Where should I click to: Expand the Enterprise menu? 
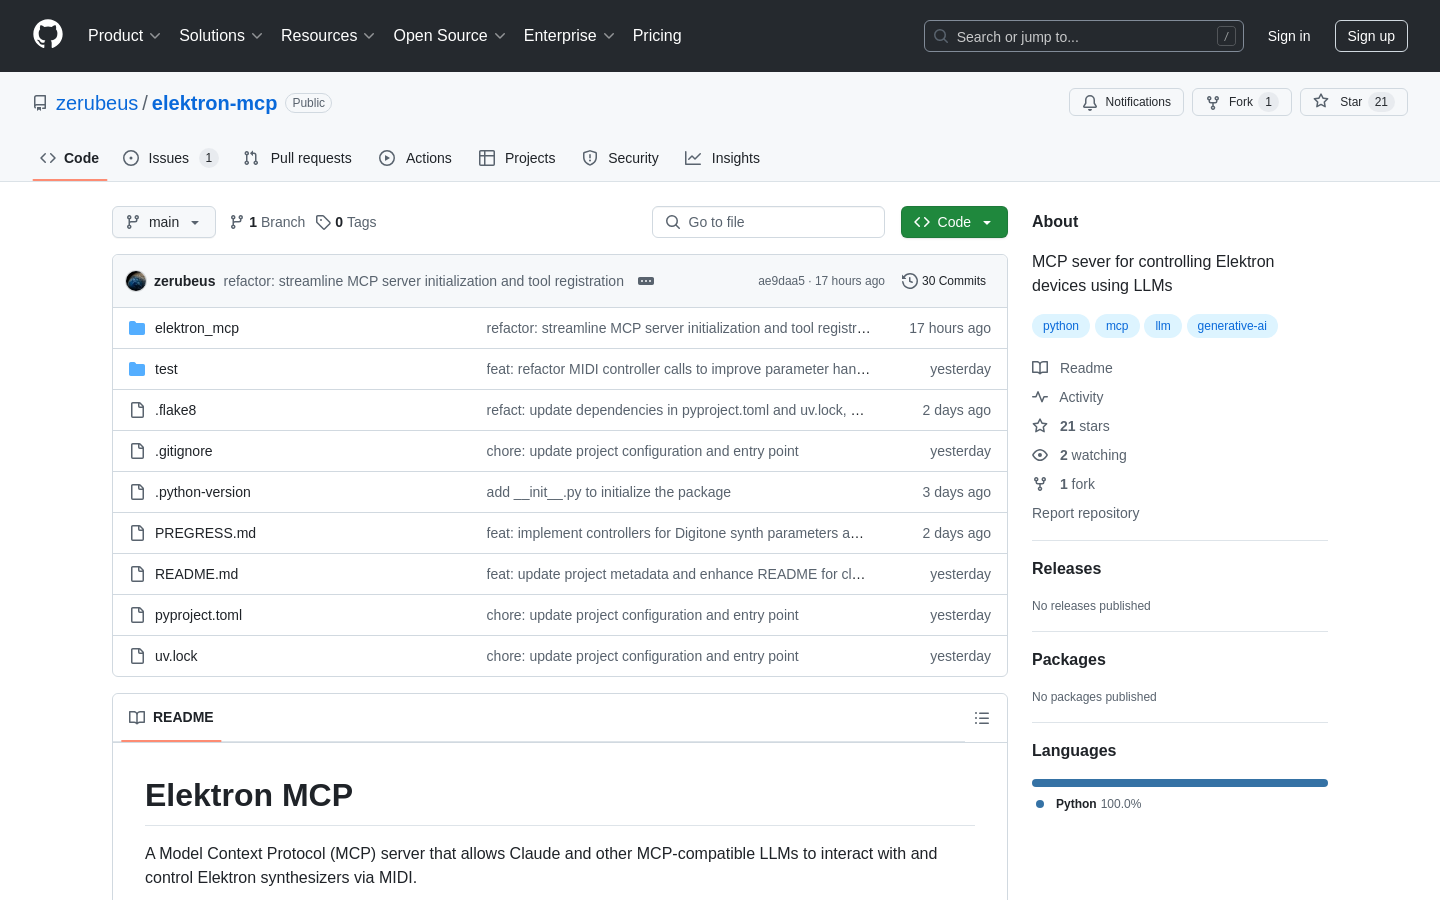569,35
